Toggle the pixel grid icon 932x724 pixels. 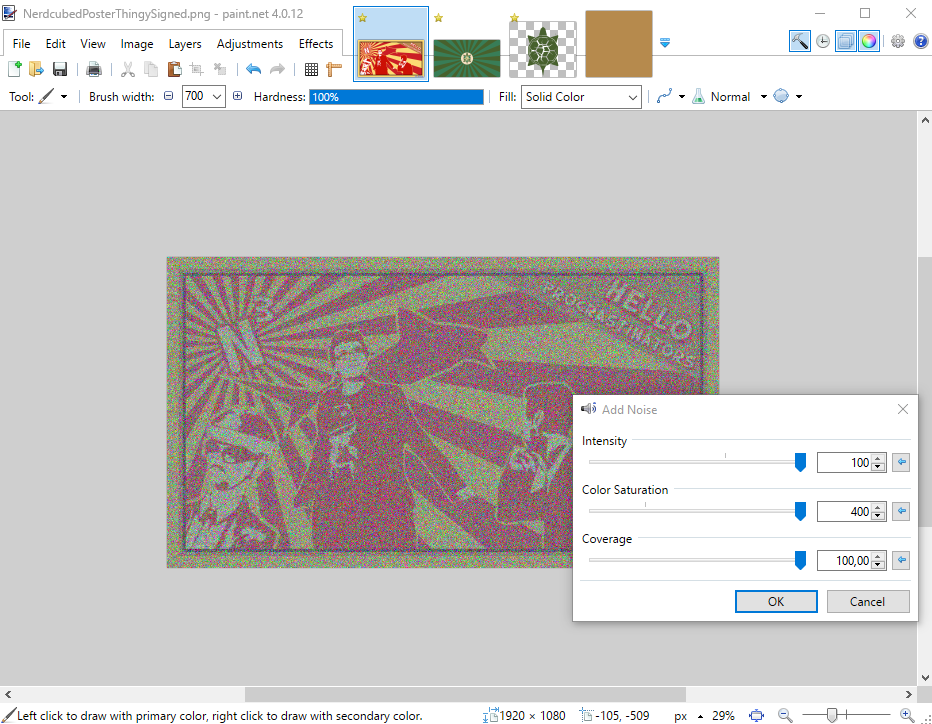tap(311, 70)
